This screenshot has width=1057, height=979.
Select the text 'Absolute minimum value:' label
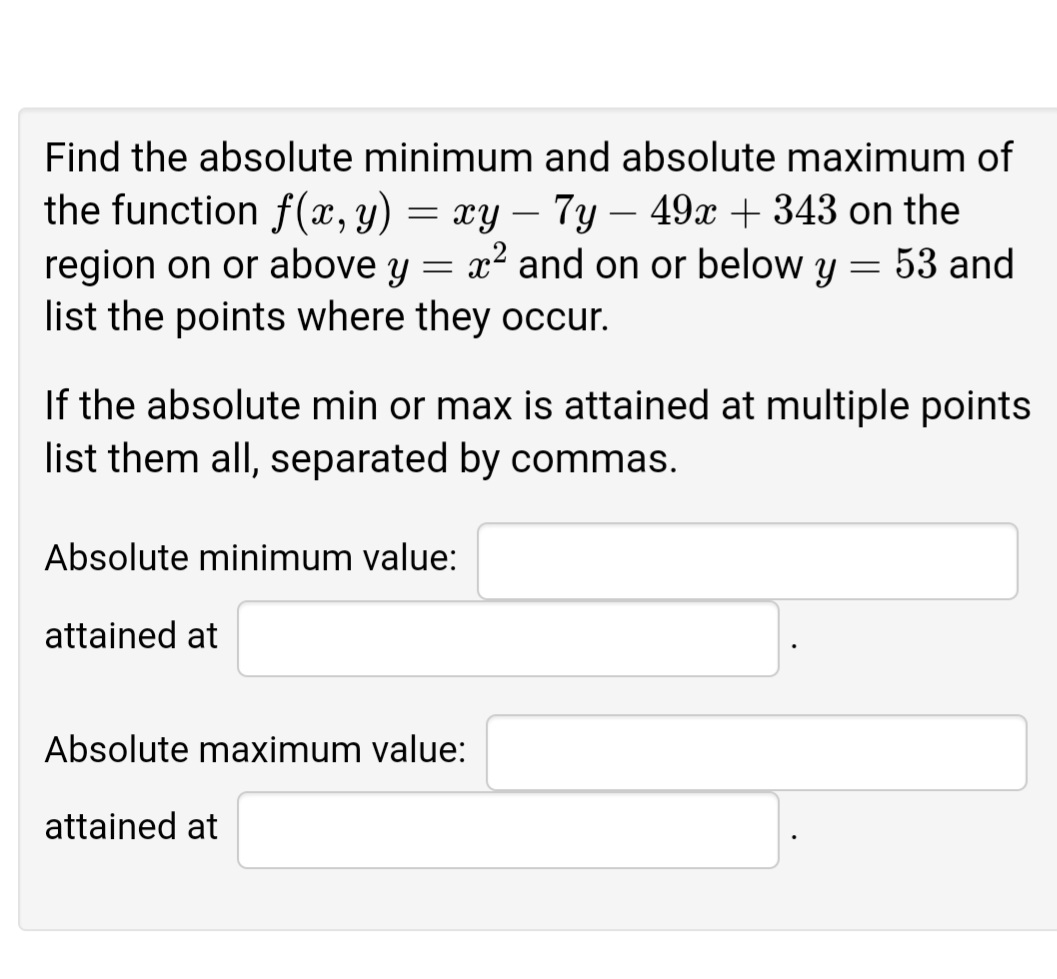pyautogui.click(x=251, y=558)
